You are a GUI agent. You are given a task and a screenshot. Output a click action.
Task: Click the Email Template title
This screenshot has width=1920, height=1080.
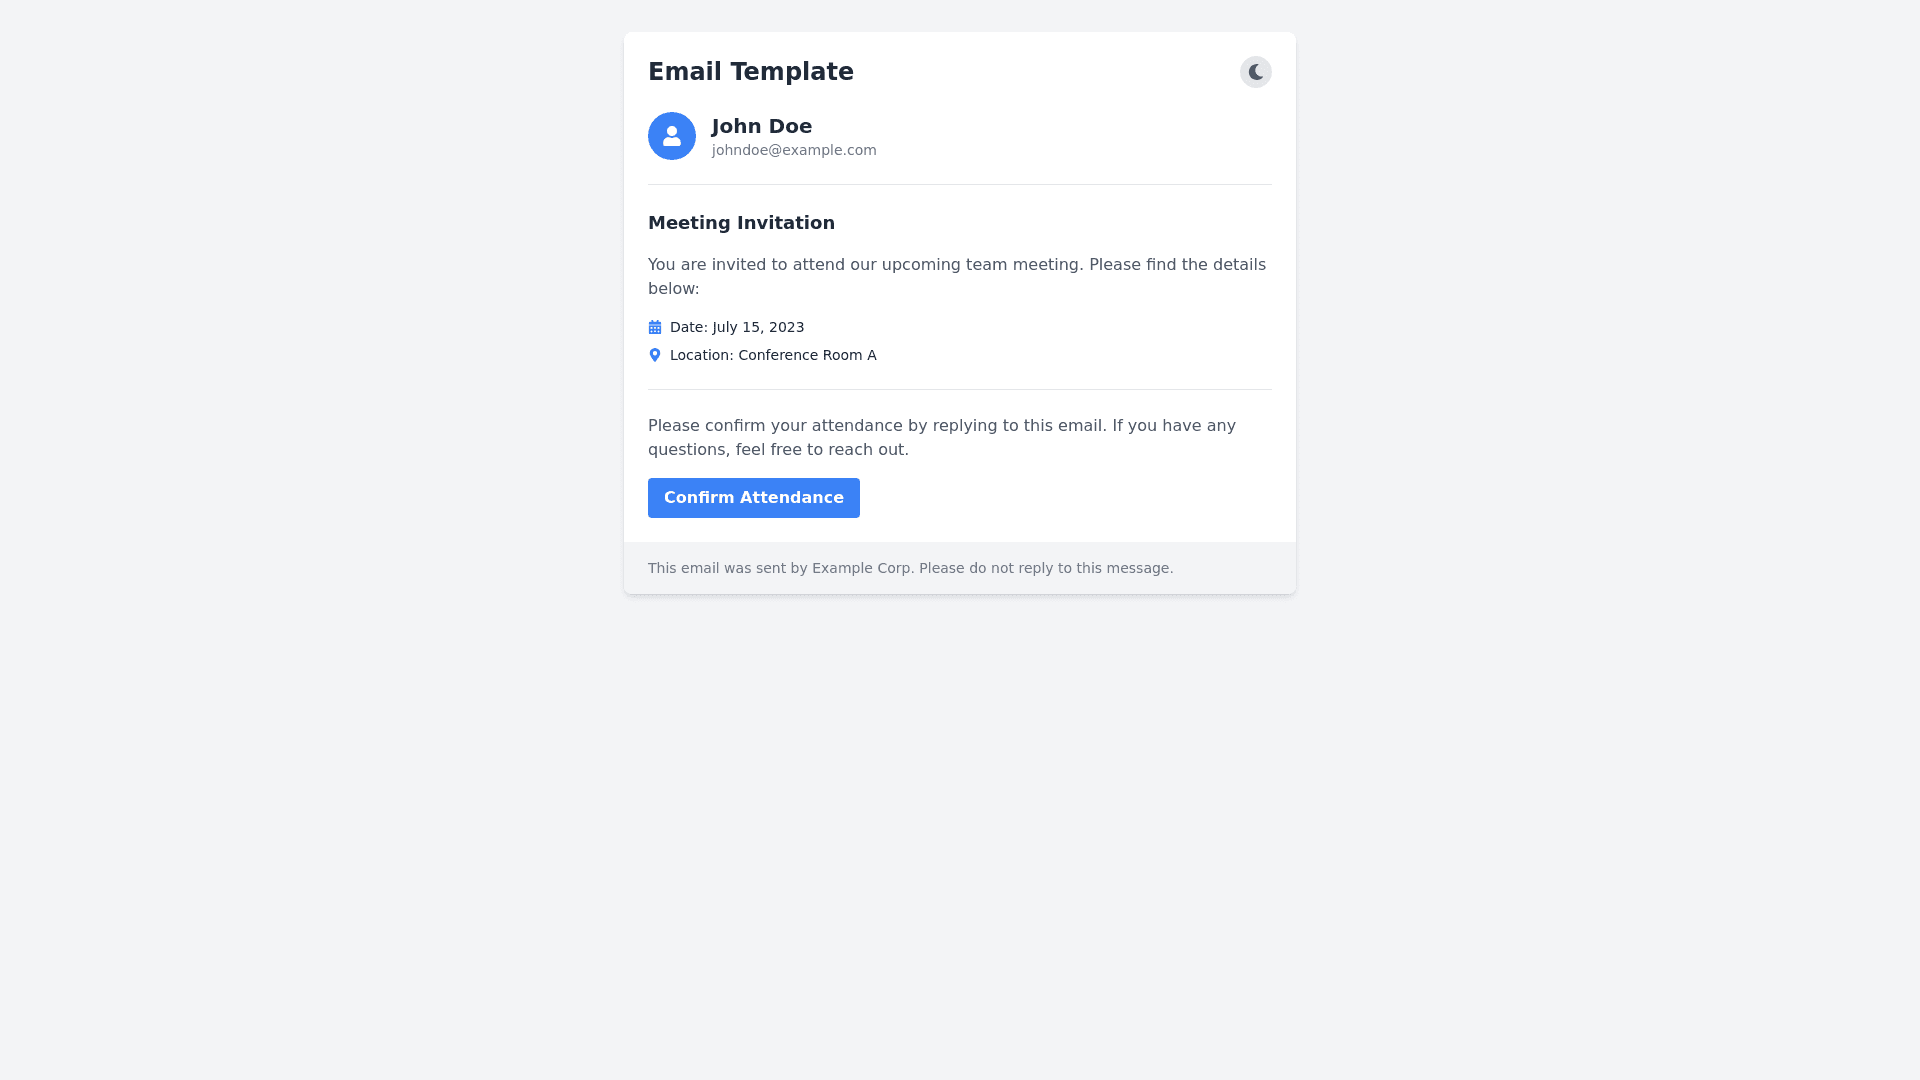(x=750, y=72)
